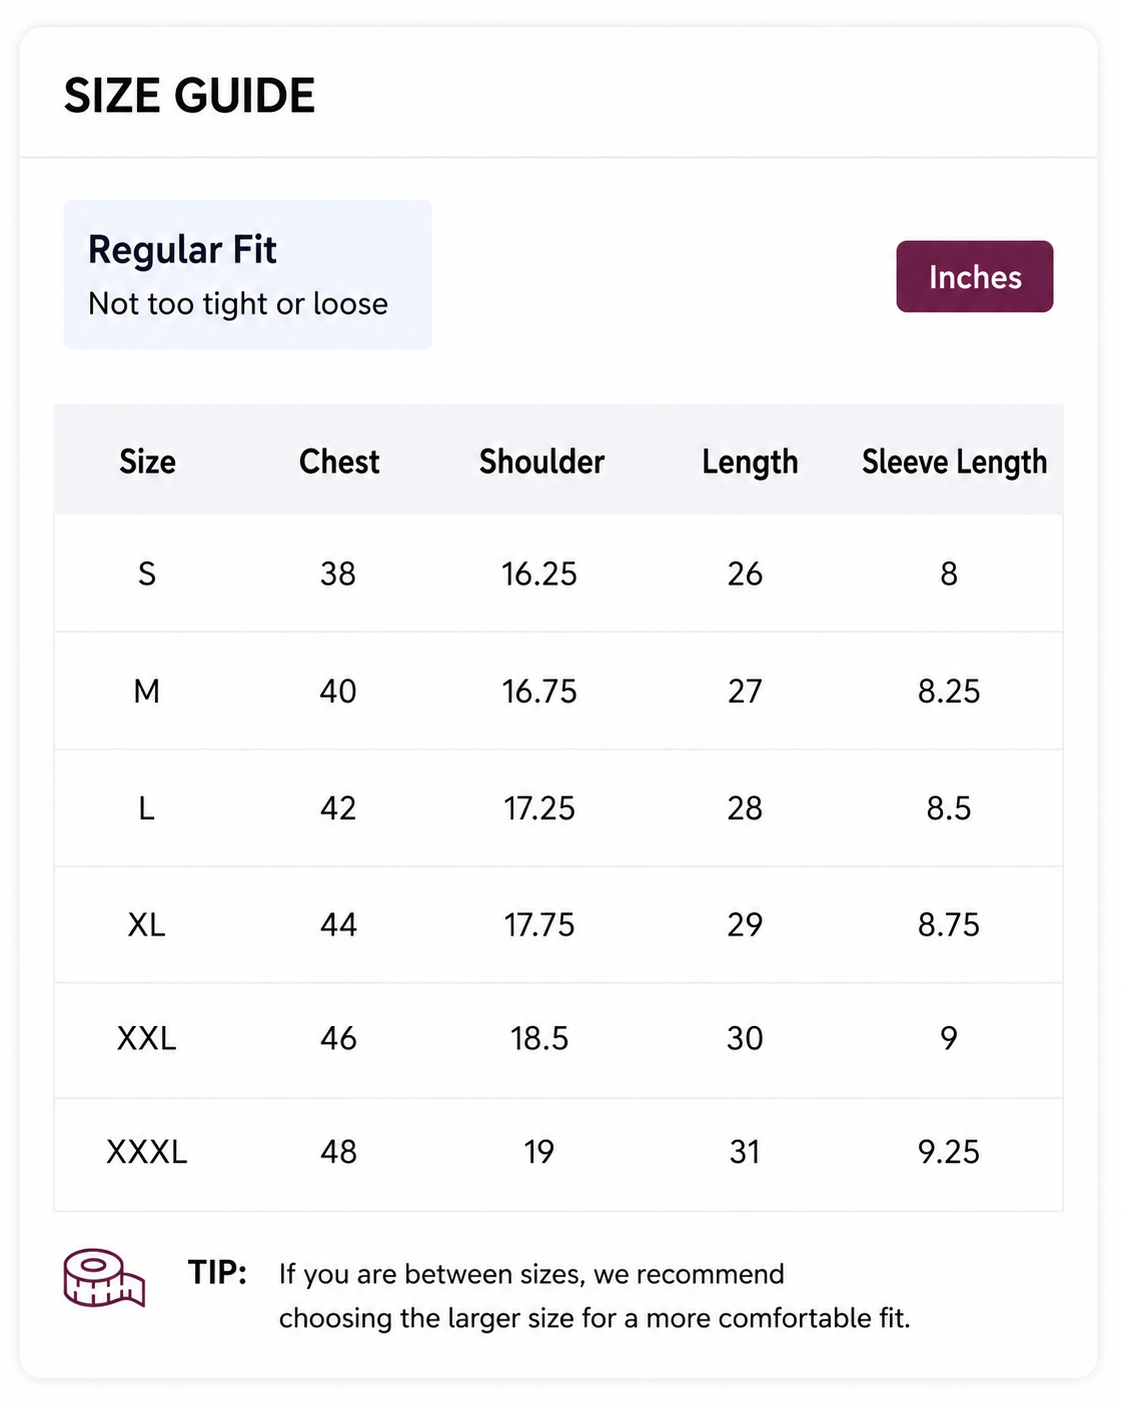
Task: Toggle the Inches unit button
Action: [974, 276]
